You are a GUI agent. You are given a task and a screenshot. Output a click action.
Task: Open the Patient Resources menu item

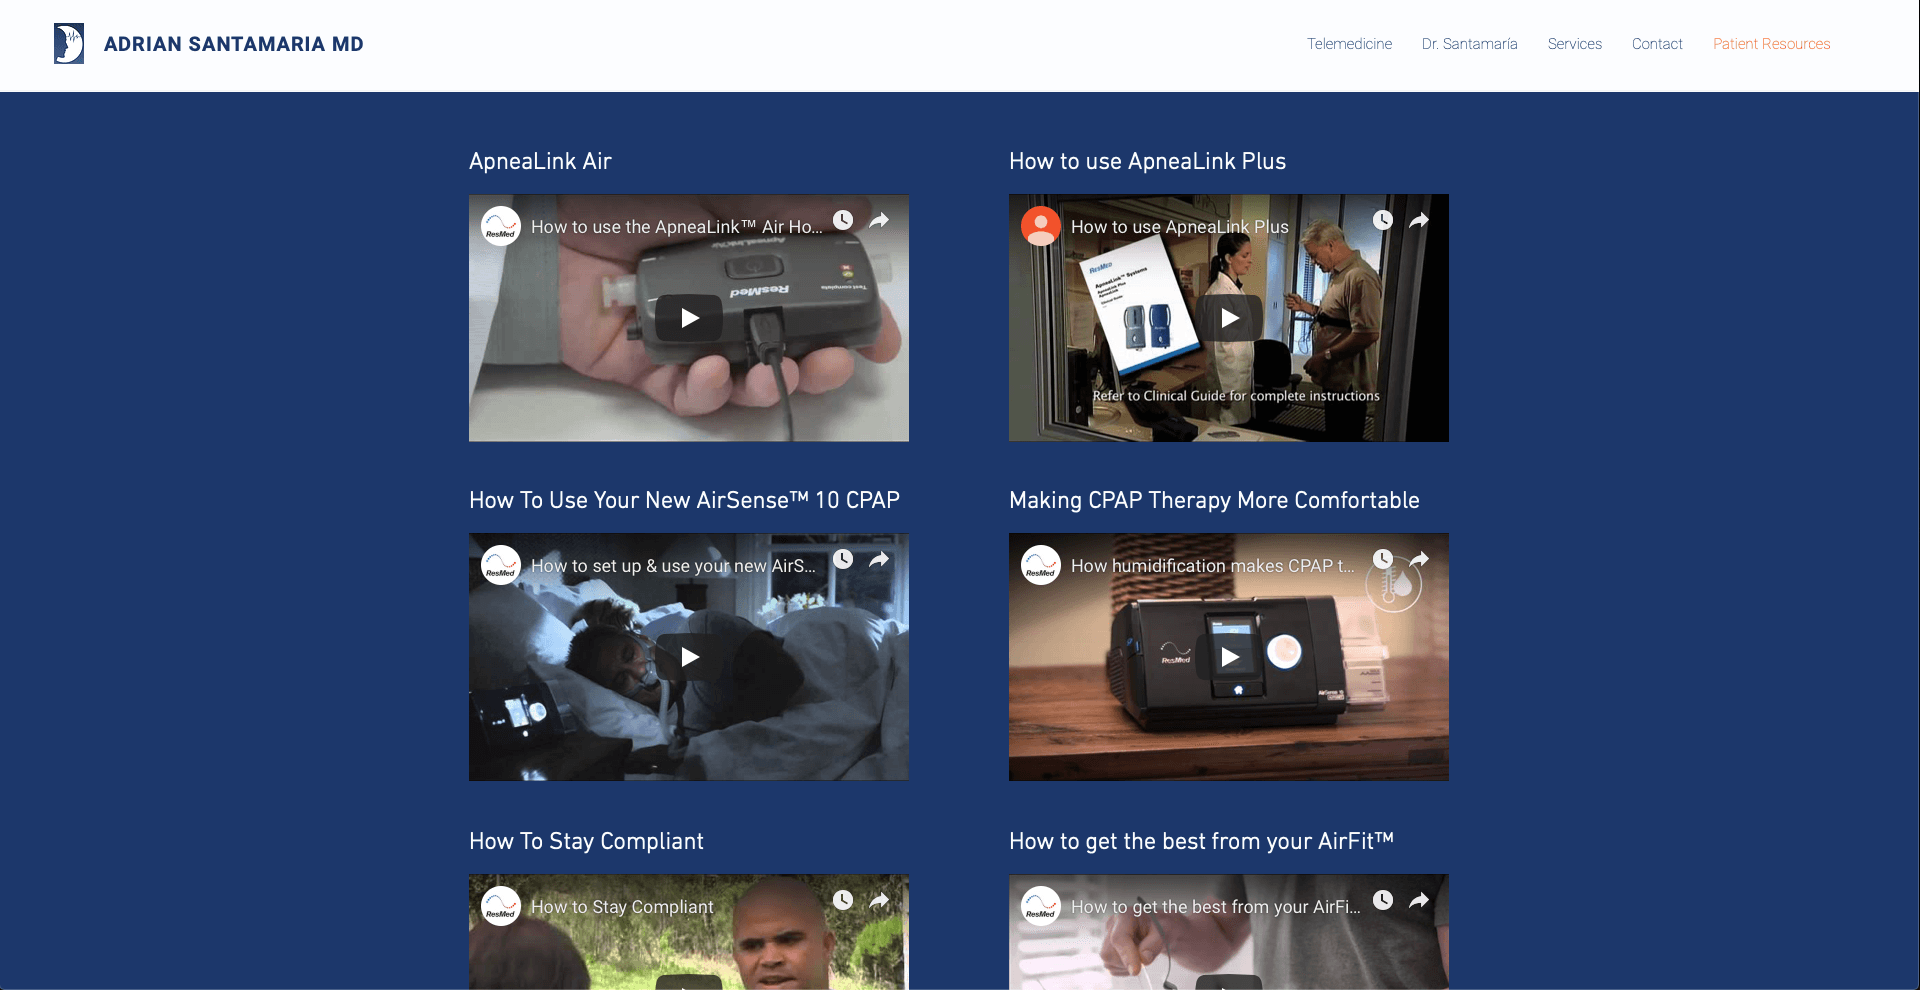point(1771,44)
